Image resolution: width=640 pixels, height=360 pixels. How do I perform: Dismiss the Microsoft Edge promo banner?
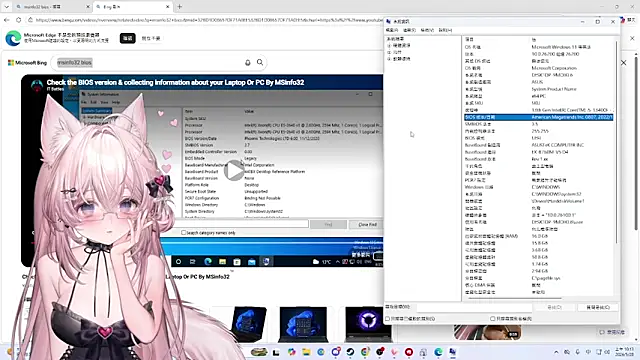point(632,38)
